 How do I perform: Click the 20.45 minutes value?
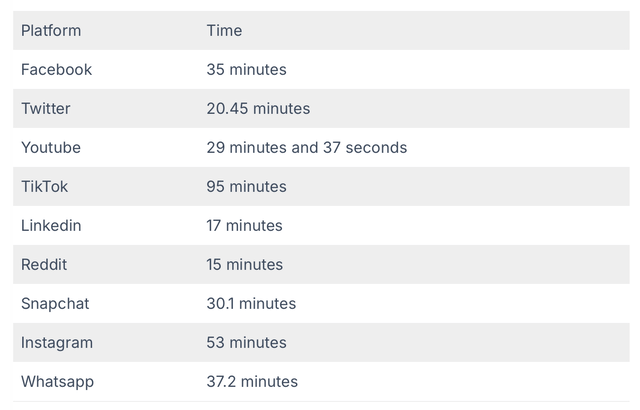(x=258, y=109)
